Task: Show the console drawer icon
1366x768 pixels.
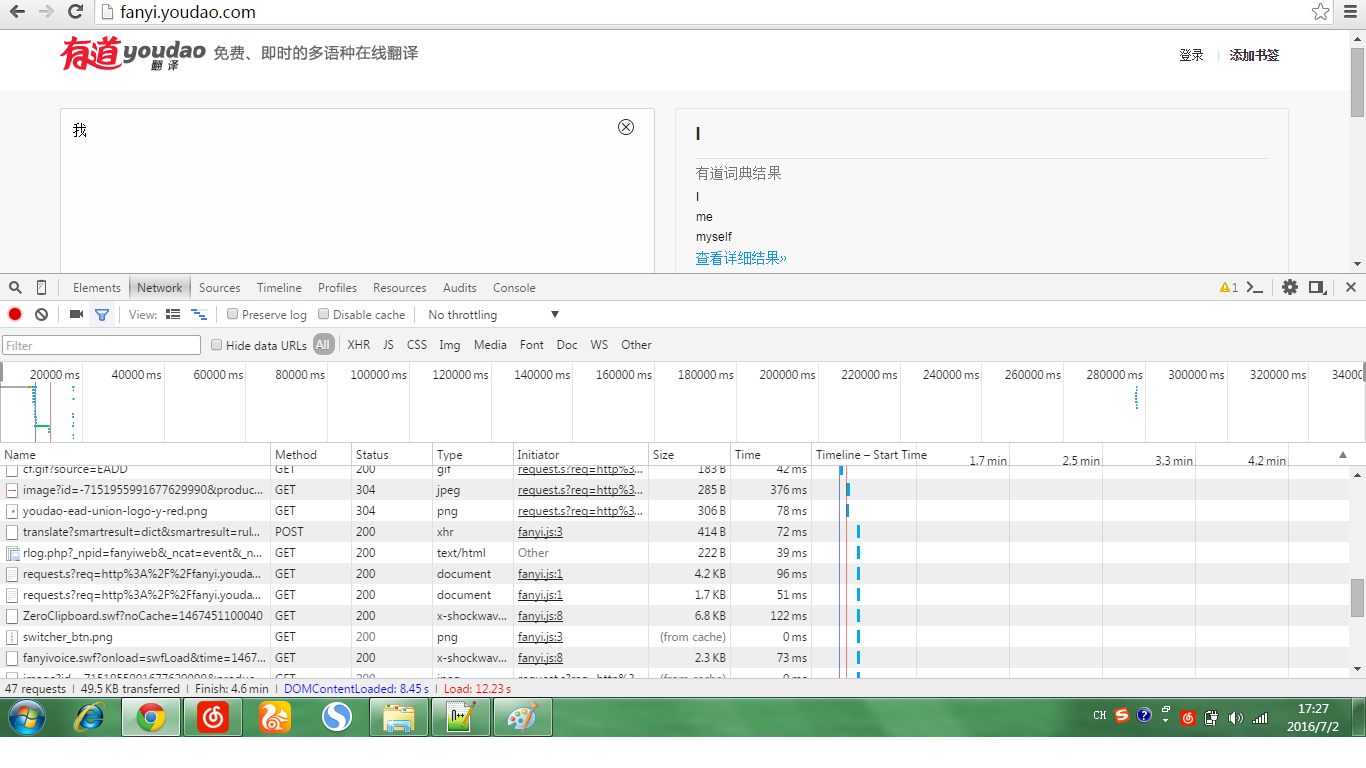Action: (x=1255, y=288)
